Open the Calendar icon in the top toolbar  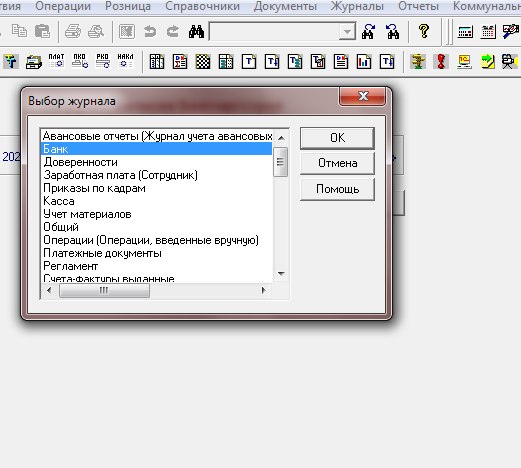click(x=488, y=32)
